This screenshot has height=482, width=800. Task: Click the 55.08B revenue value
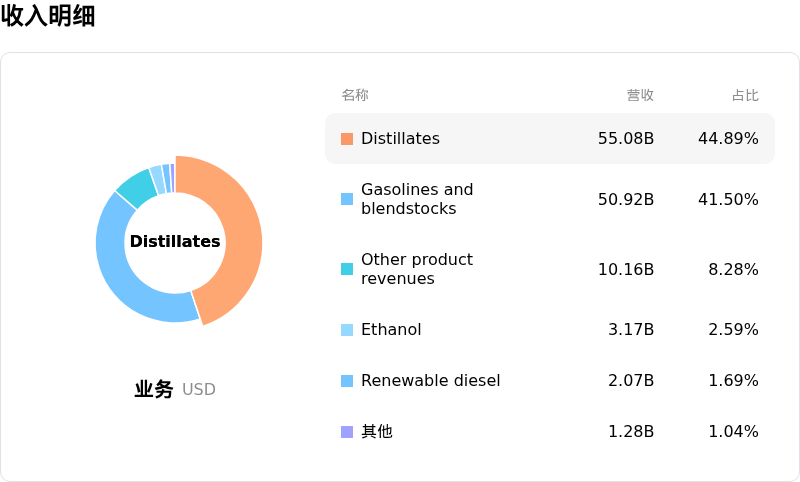[626, 139]
